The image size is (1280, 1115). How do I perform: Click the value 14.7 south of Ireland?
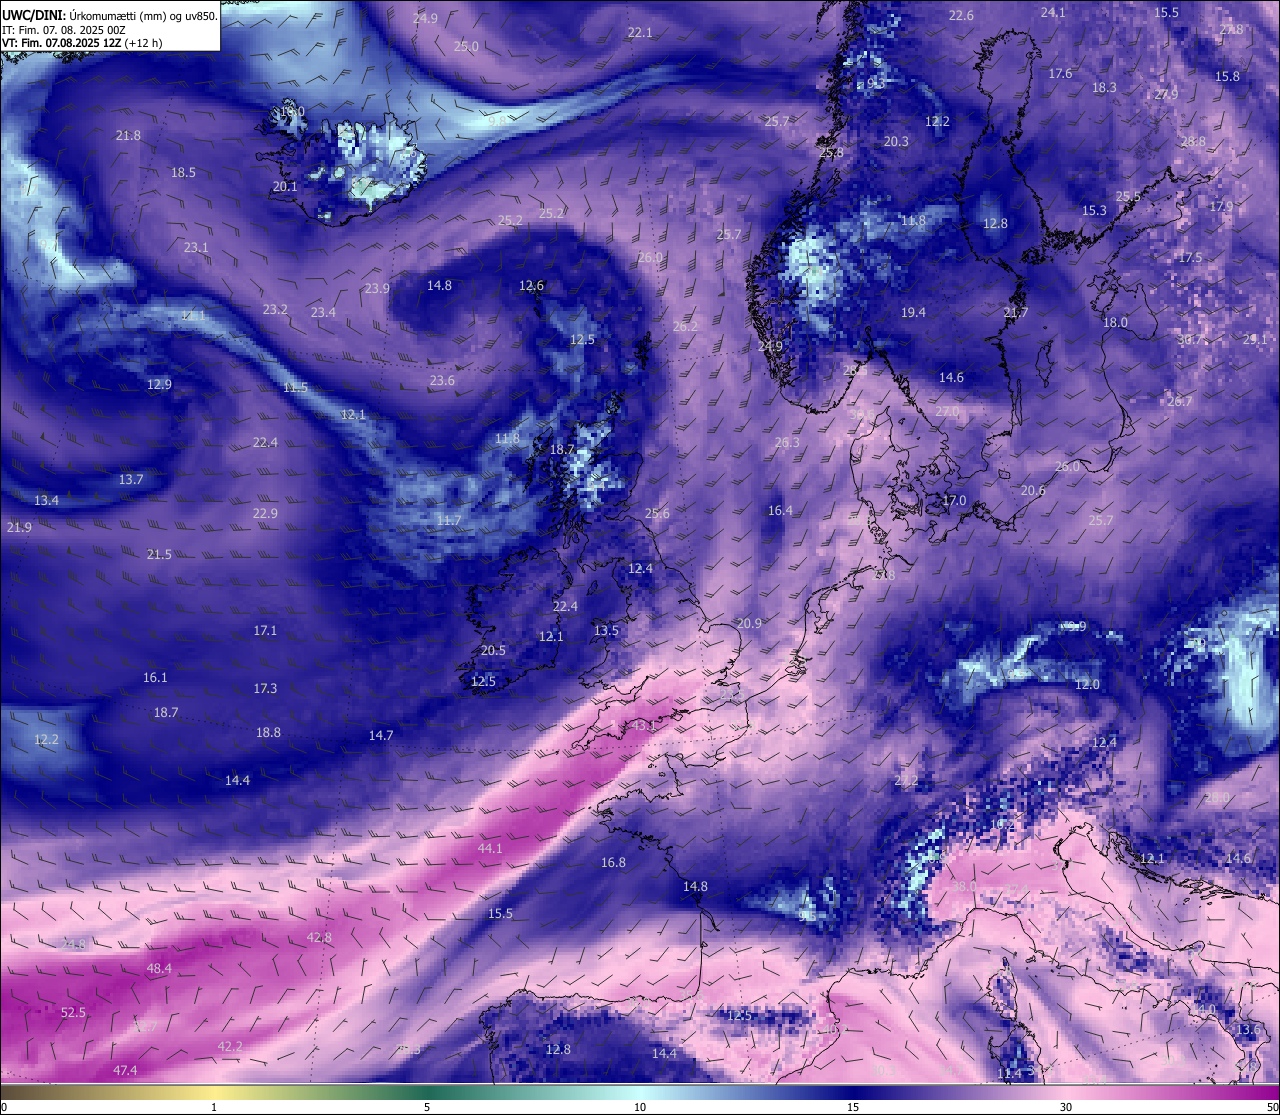tap(381, 736)
